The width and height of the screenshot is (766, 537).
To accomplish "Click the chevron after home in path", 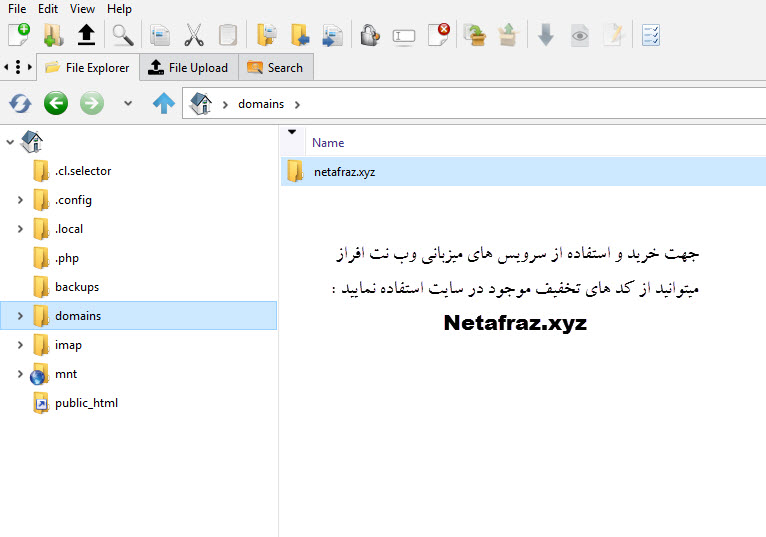I will pos(225,105).
